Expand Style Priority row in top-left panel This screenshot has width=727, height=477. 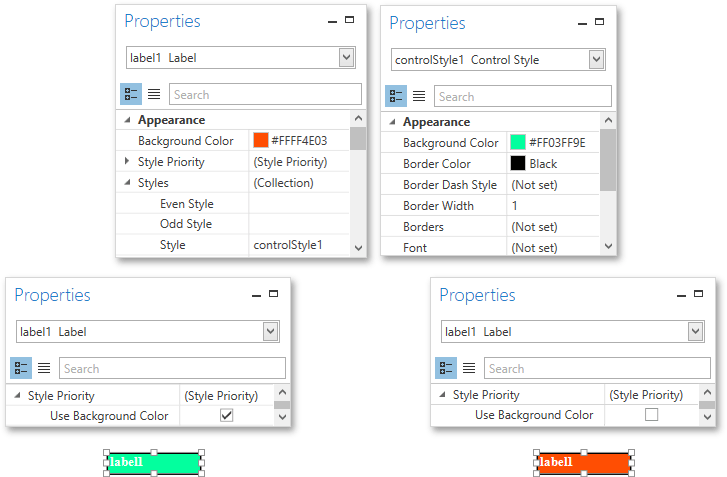(127, 161)
